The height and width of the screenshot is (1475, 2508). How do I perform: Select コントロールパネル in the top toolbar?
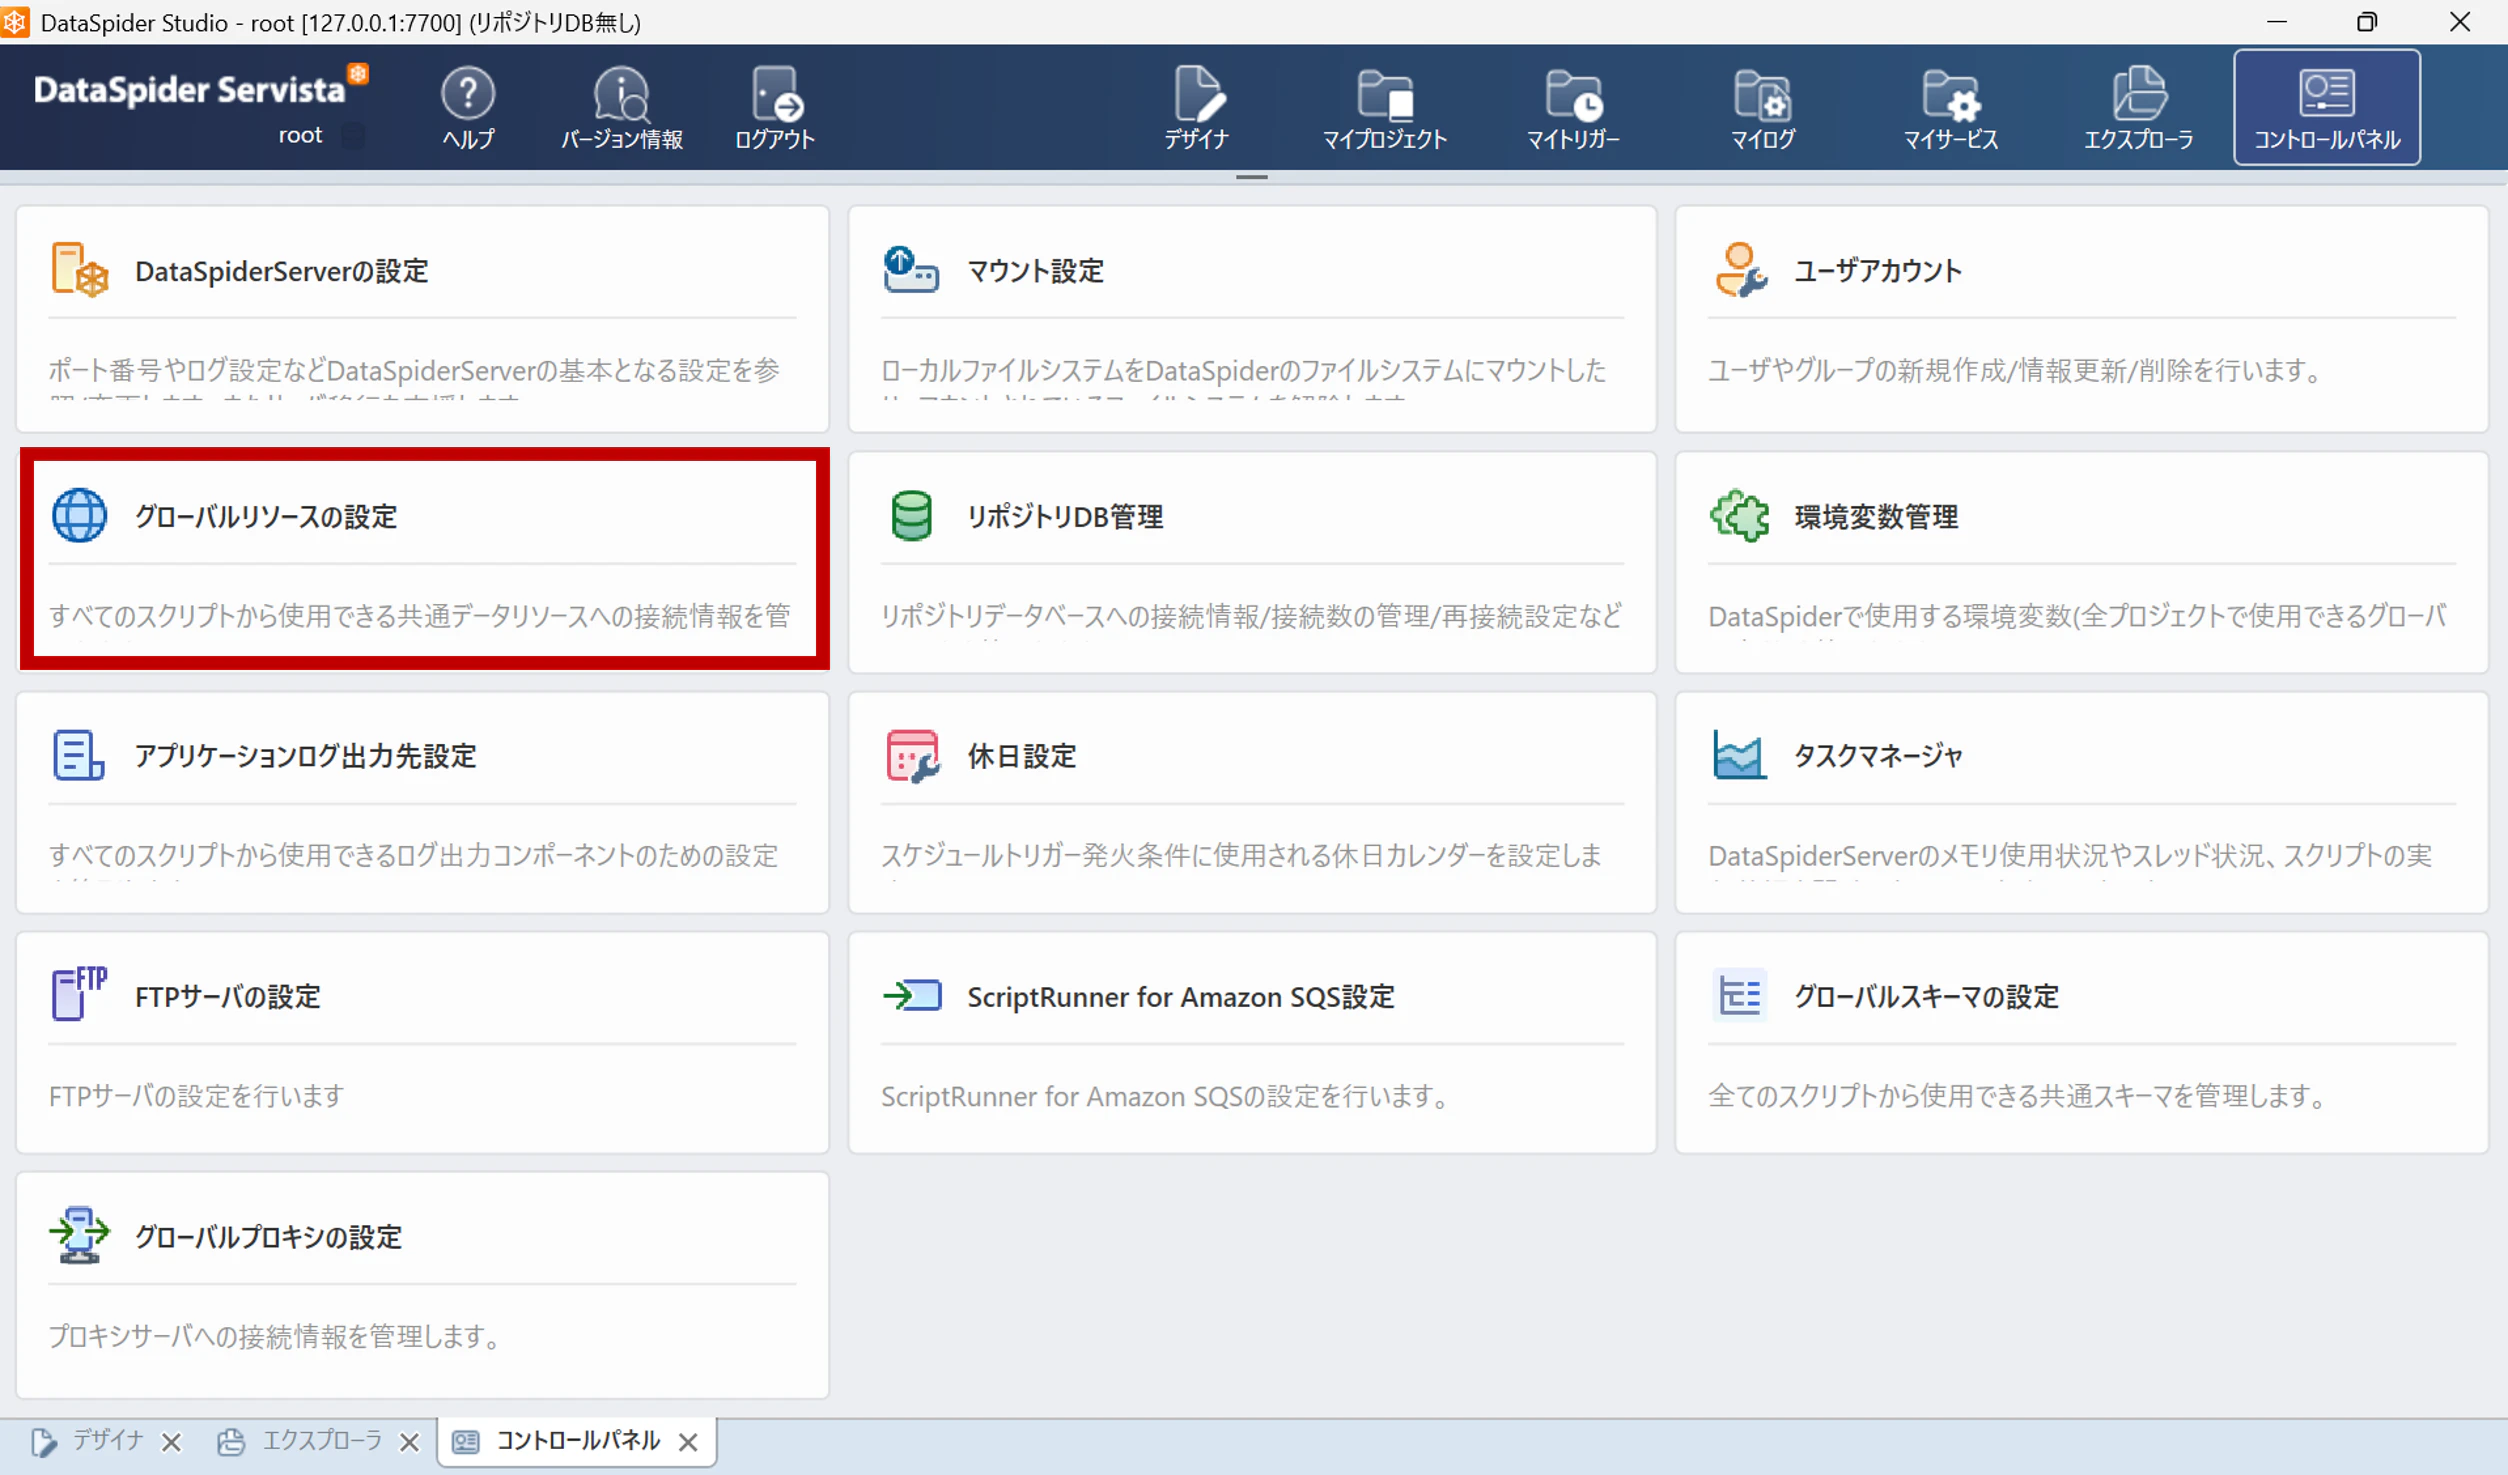click(2327, 108)
